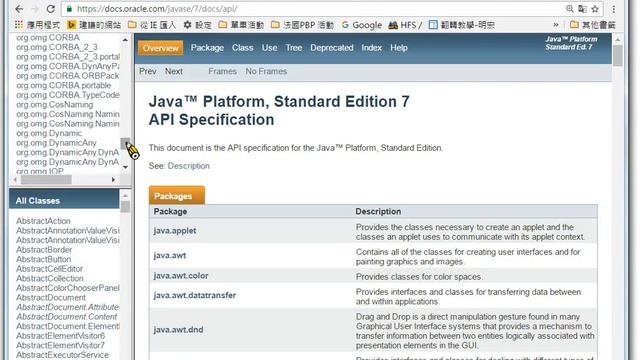Viewport: 640px width, 360px height.
Task: Open the 法國PBP 活動 bookmark folder
Action: point(302,25)
